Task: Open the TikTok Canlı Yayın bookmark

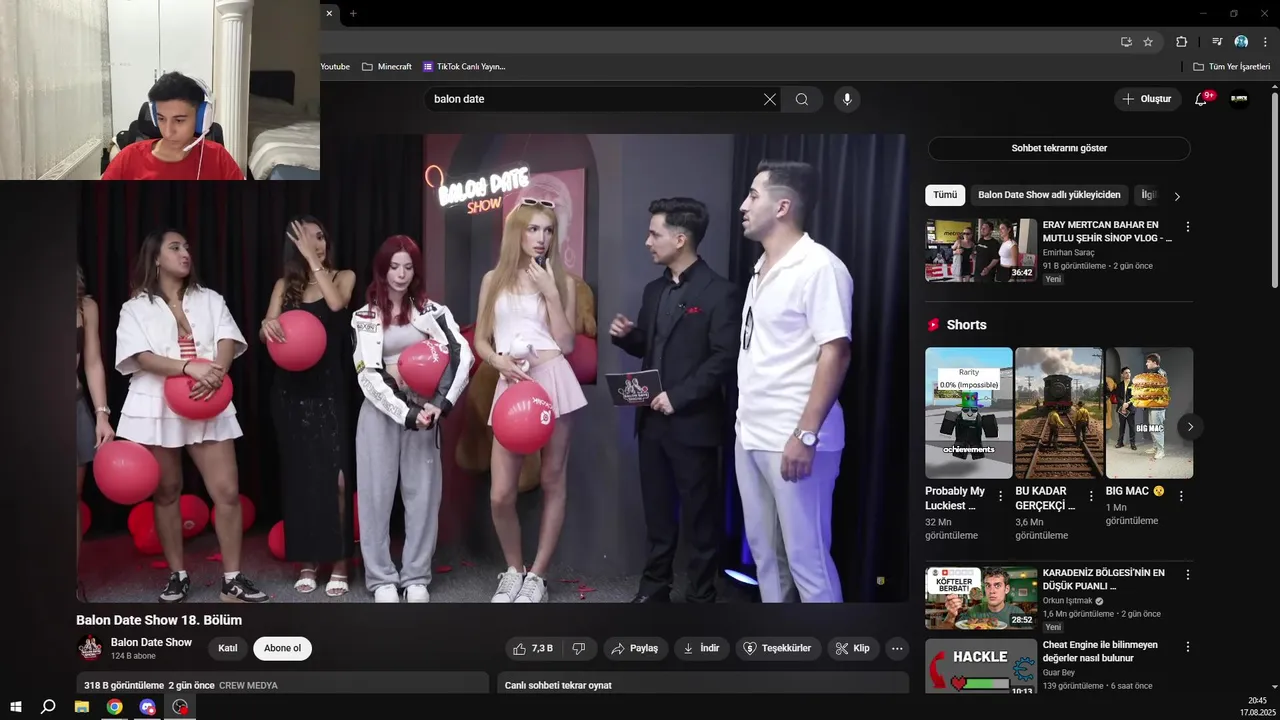Action: pos(464,67)
